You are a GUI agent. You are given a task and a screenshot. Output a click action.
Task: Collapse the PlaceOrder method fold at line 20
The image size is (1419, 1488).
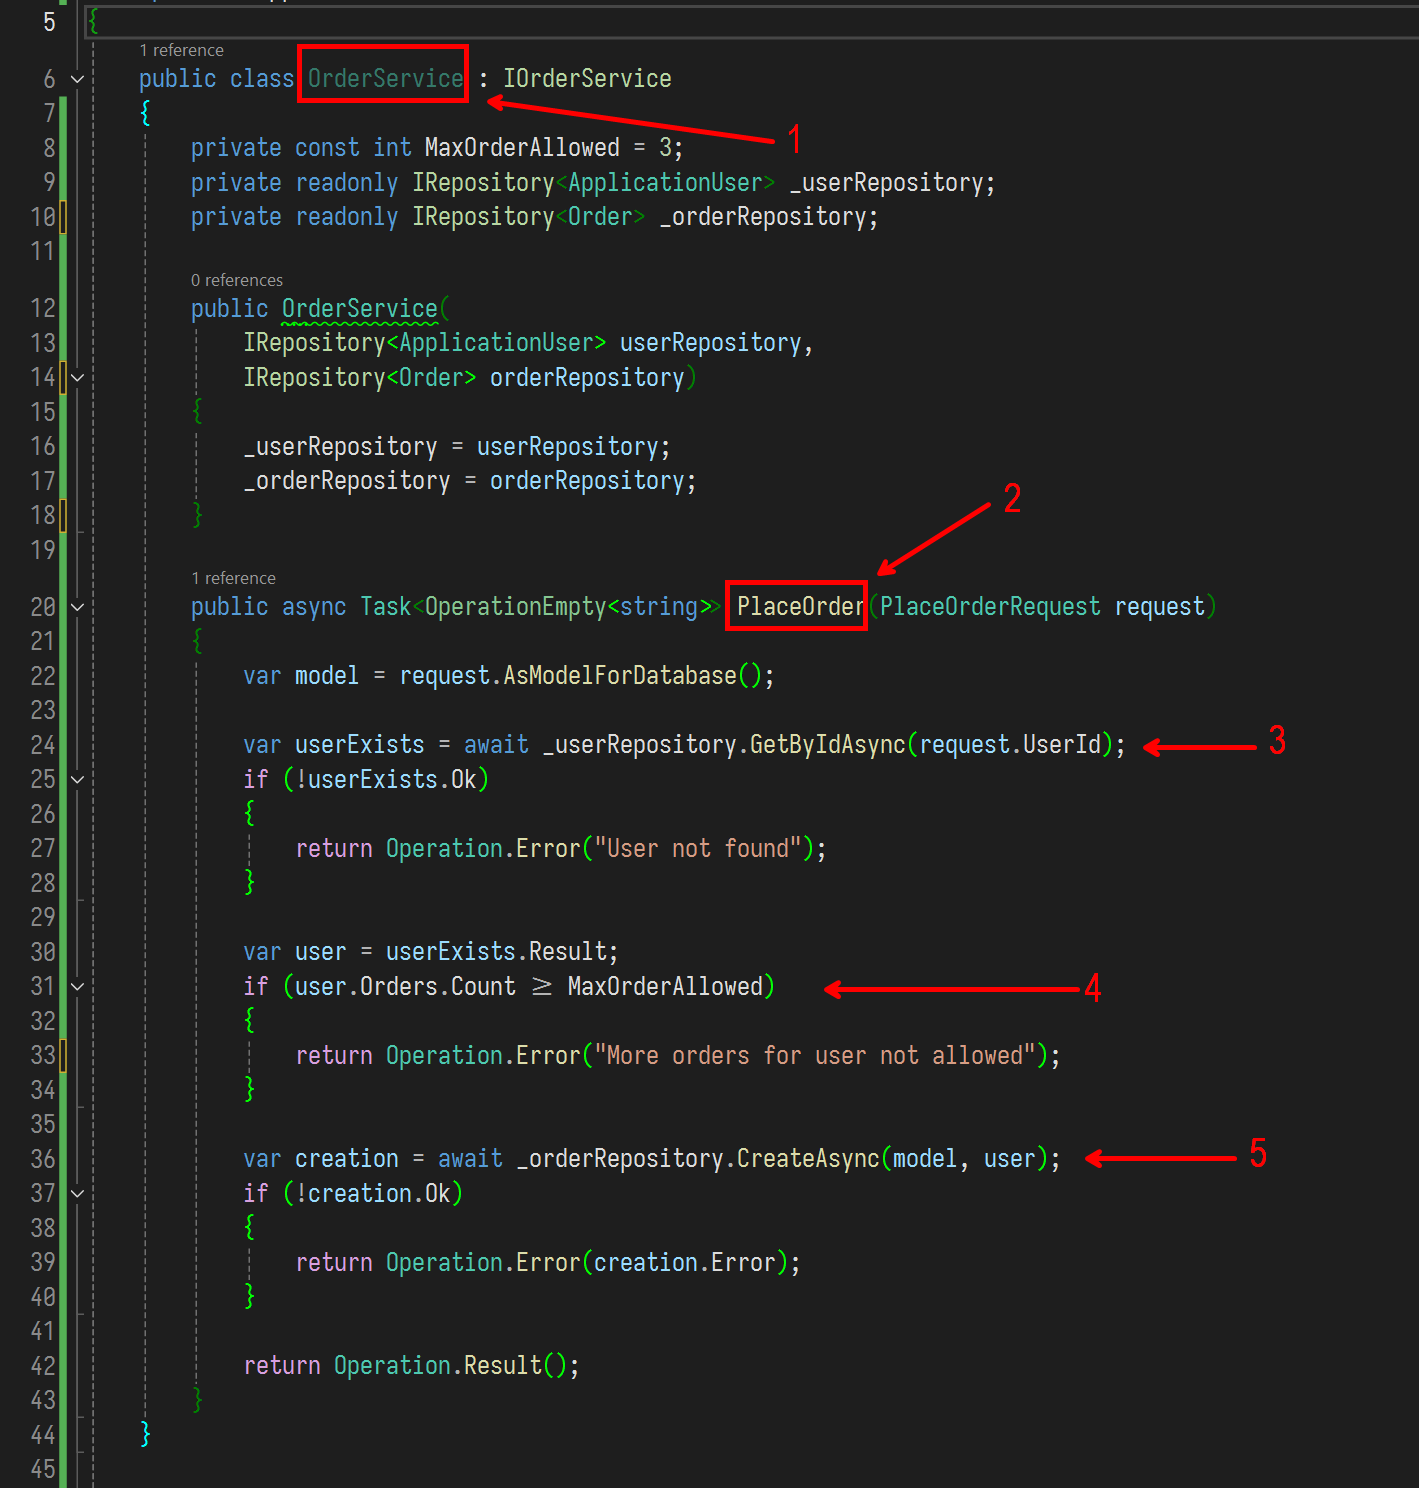[77, 607]
